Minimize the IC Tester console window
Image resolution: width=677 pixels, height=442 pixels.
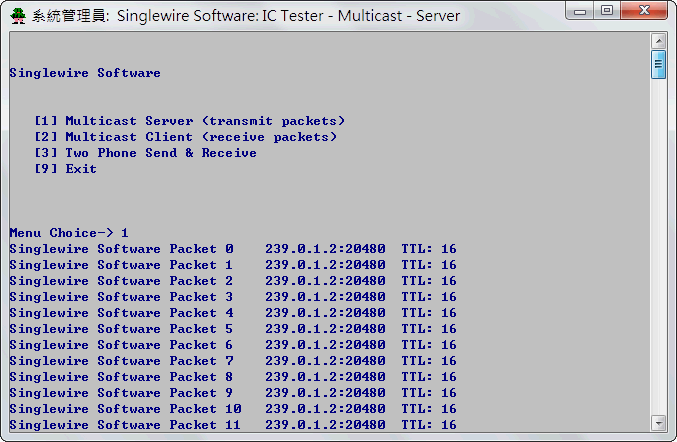(579, 10)
